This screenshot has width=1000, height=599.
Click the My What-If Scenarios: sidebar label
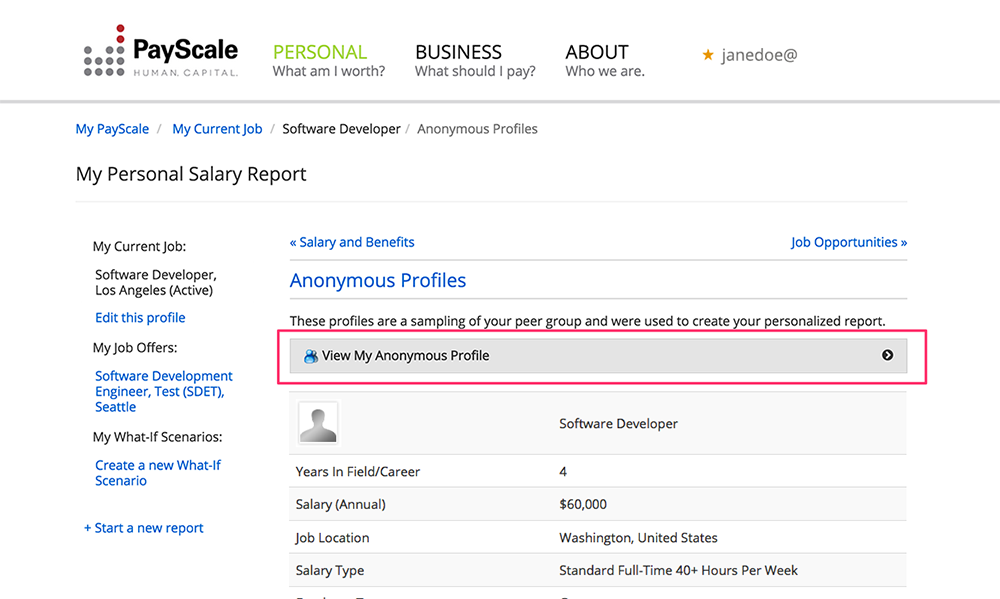point(158,437)
